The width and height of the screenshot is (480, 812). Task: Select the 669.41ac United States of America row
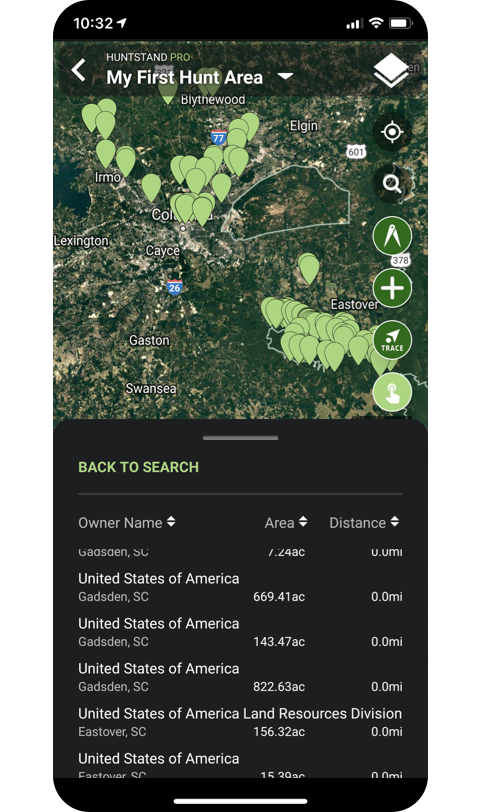click(240, 587)
